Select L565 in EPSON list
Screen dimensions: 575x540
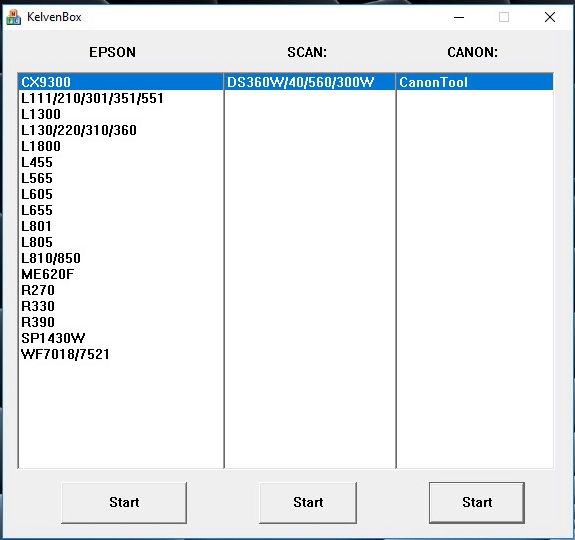121,178
